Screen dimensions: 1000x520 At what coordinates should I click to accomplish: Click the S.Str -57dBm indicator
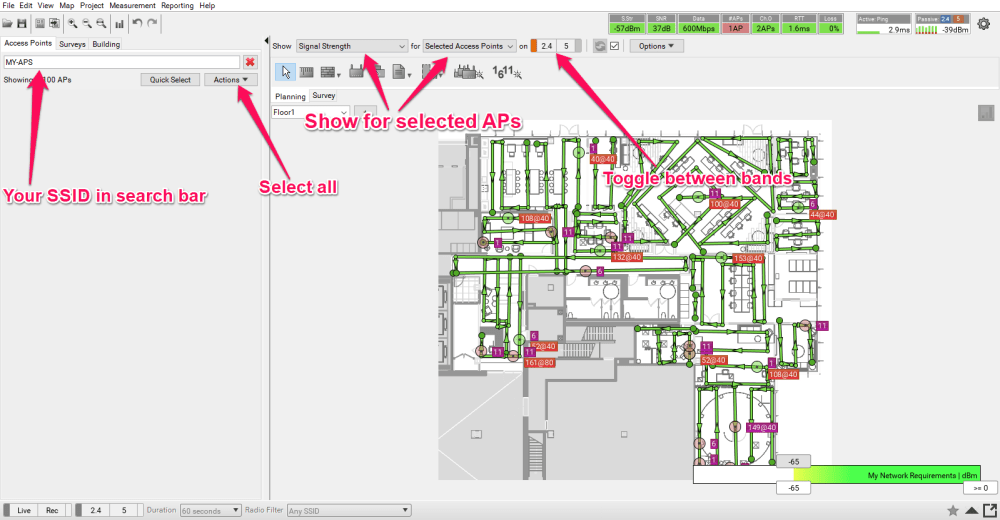tap(628, 24)
